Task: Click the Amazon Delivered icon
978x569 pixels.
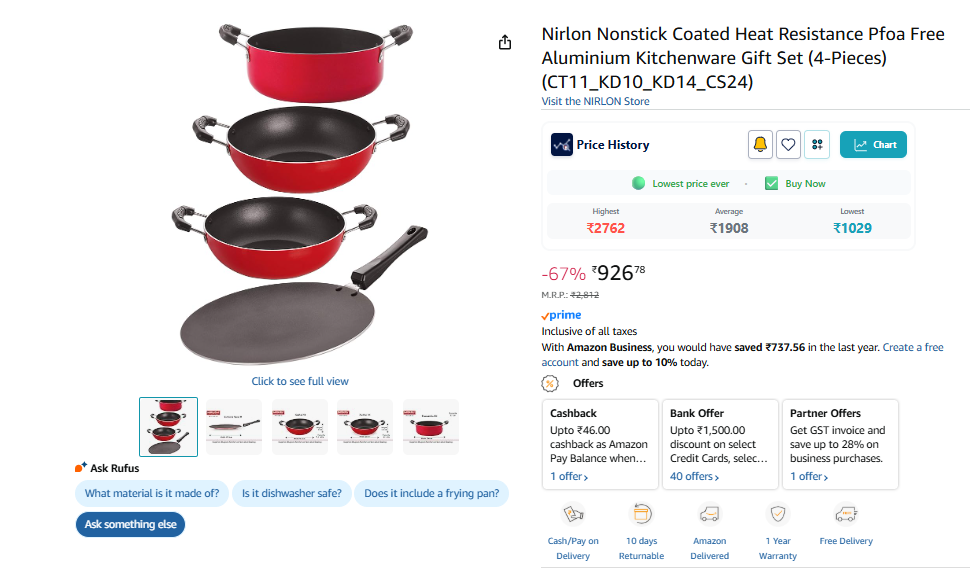Action: (x=709, y=514)
